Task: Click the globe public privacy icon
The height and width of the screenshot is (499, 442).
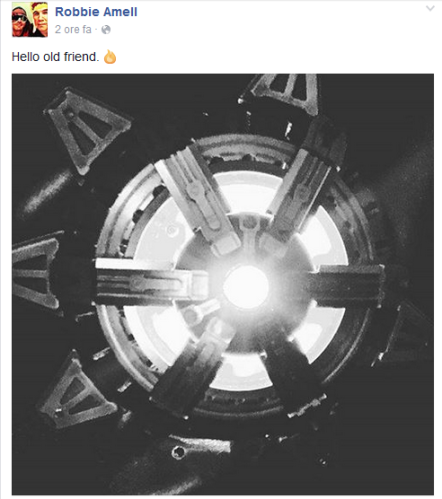Action: click(x=106, y=30)
